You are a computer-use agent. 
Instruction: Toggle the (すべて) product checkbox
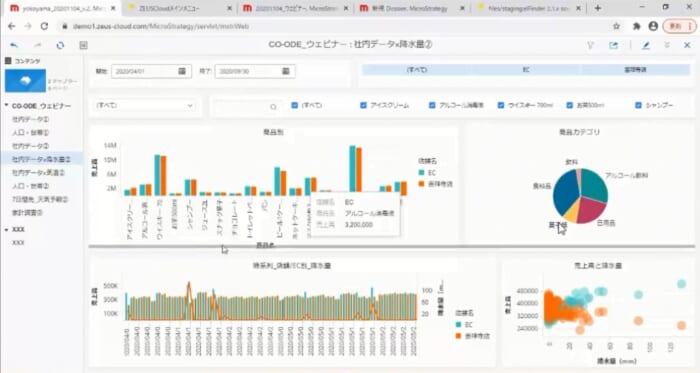(294, 105)
